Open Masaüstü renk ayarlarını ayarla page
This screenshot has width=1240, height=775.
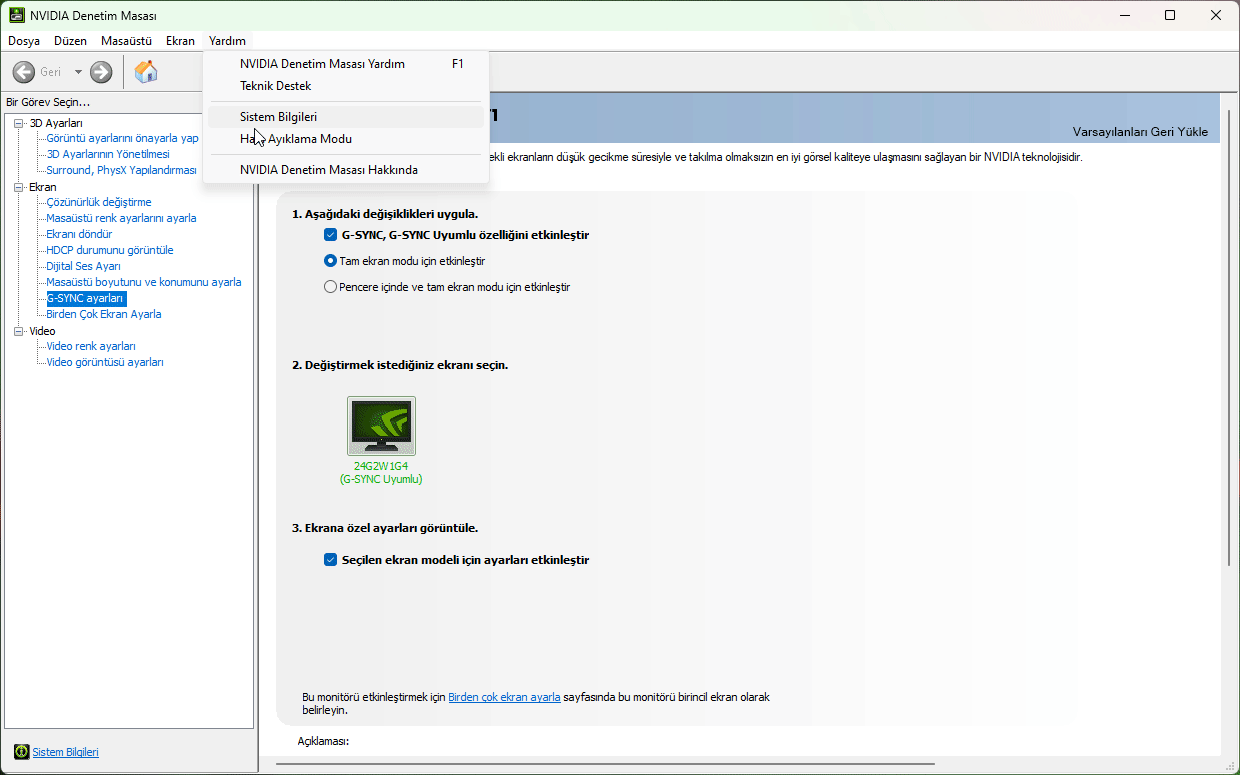click(x=121, y=218)
